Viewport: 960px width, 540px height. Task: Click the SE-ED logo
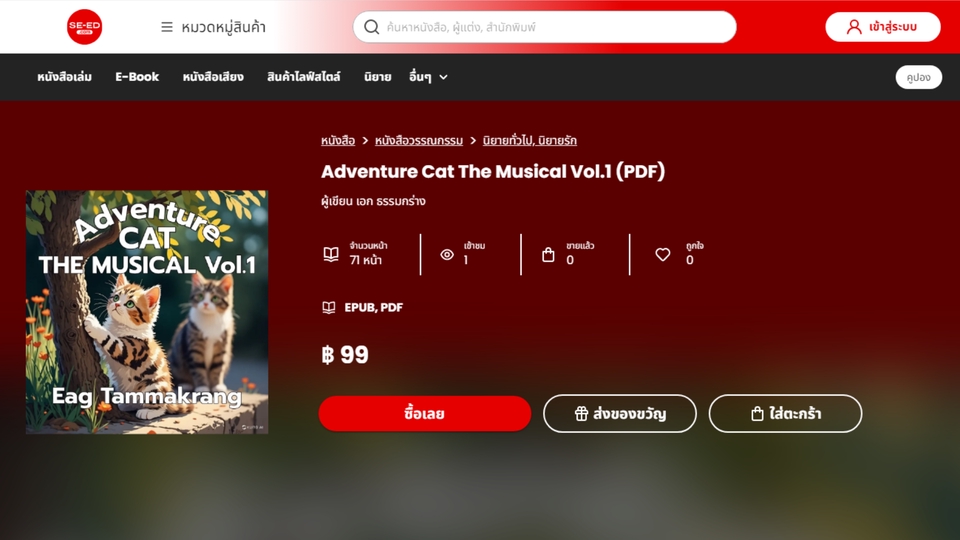point(84,27)
